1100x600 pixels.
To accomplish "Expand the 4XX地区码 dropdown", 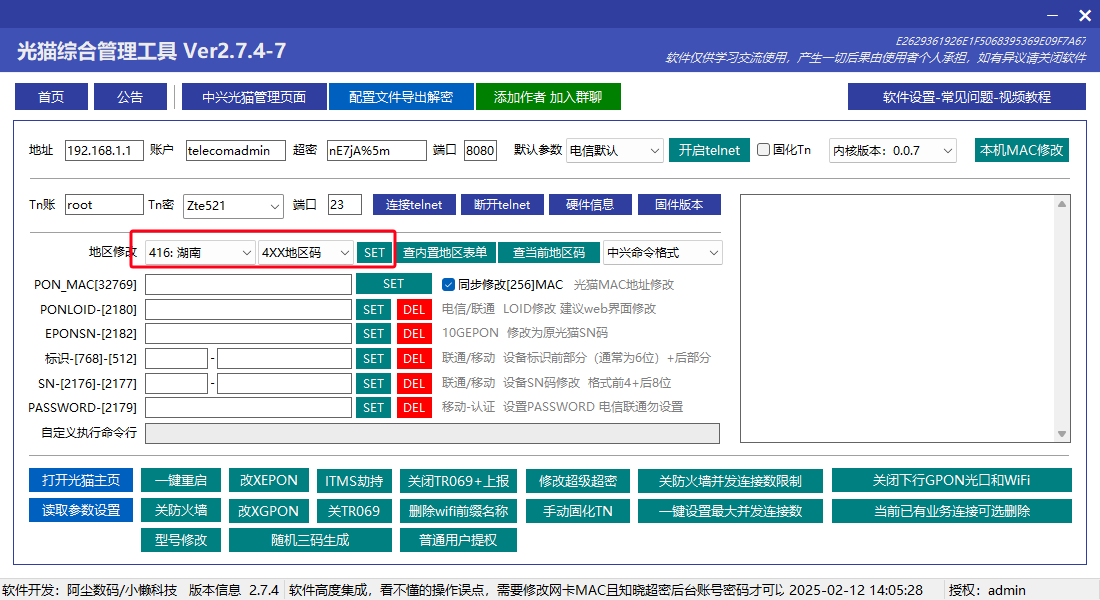I will click(x=305, y=253).
